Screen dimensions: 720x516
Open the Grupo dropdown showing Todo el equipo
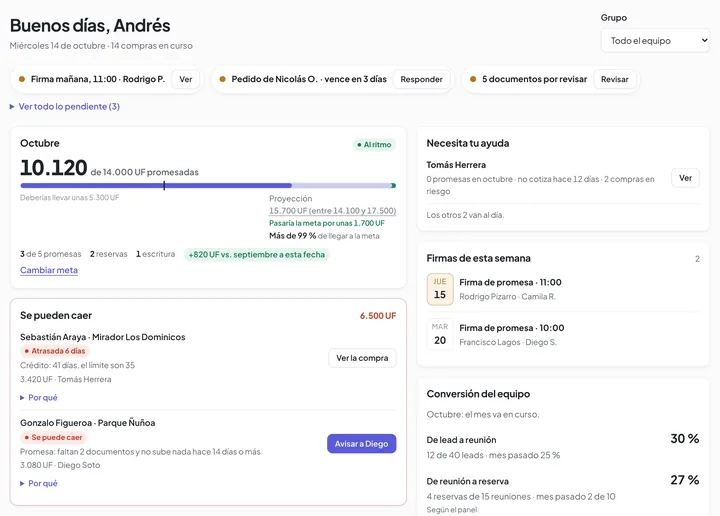click(655, 40)
